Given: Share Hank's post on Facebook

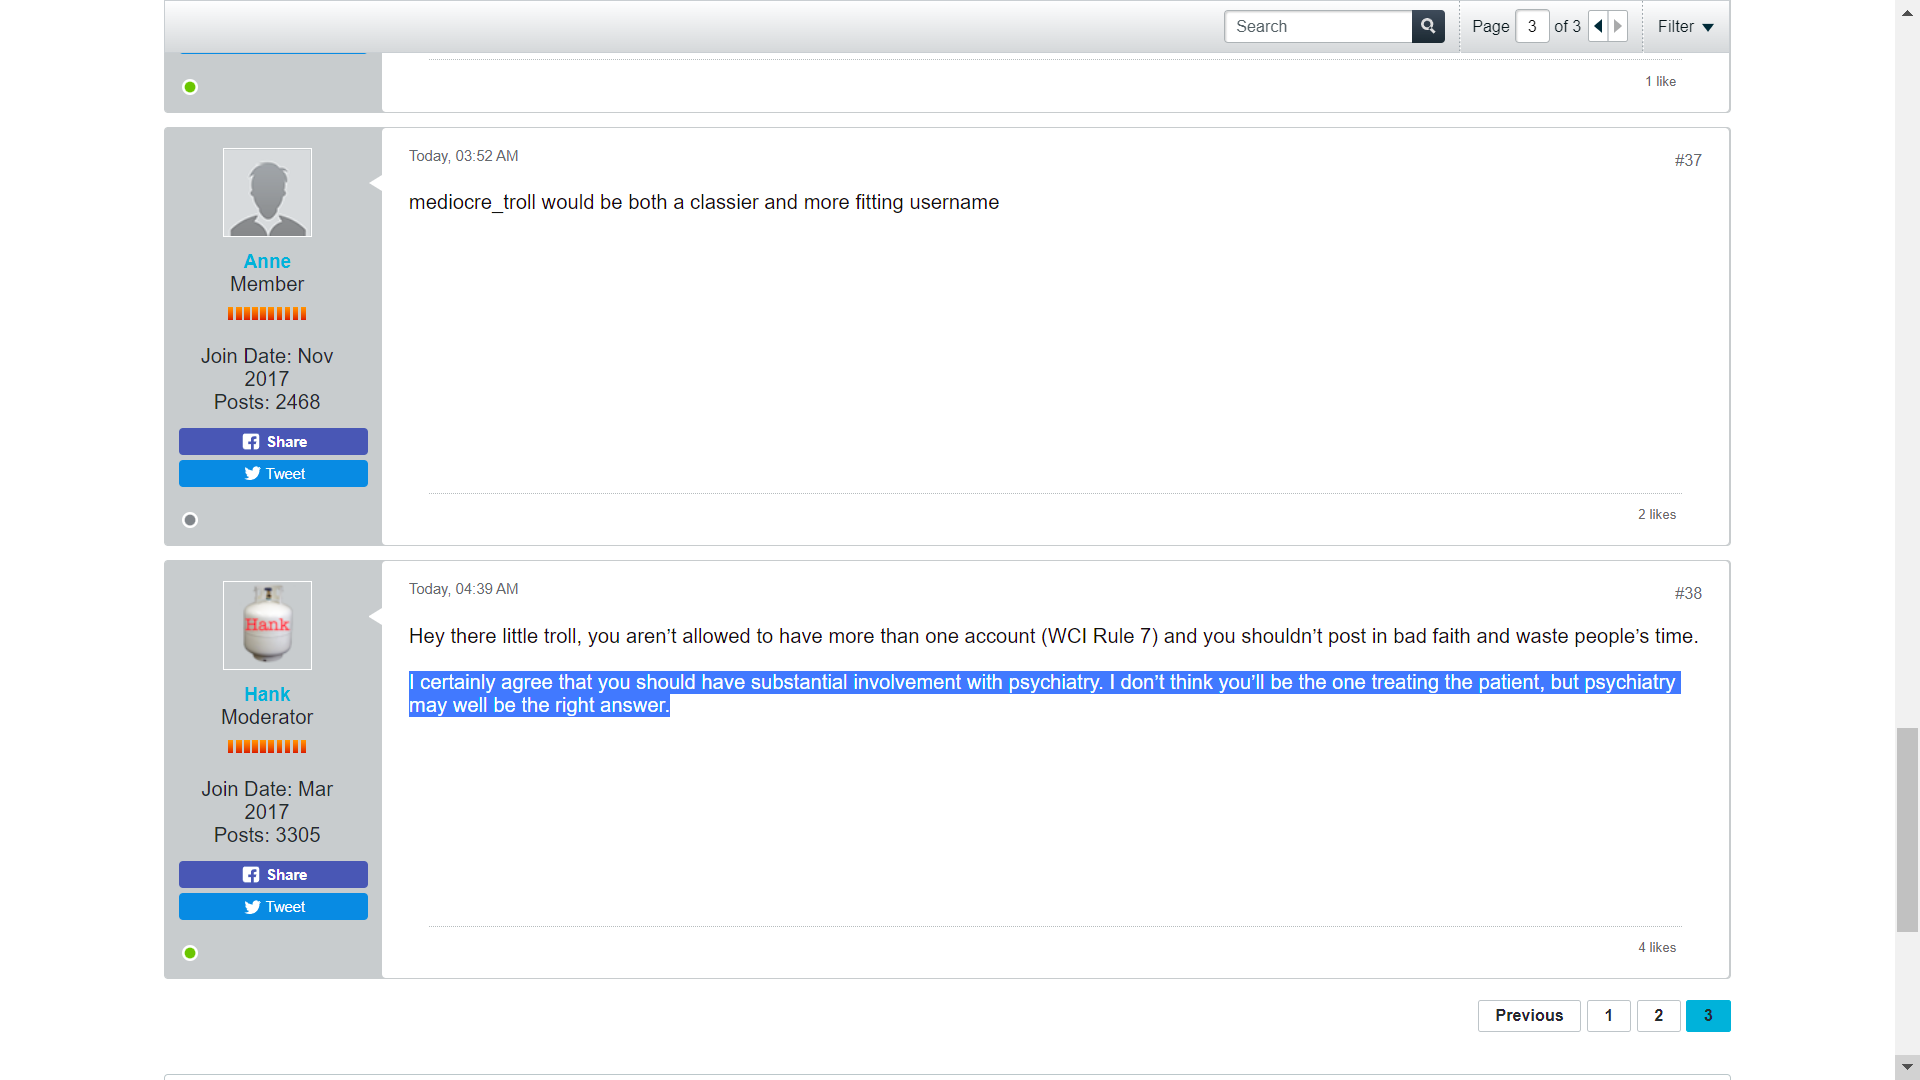Looking at the screenshot, I should point(273,874).
